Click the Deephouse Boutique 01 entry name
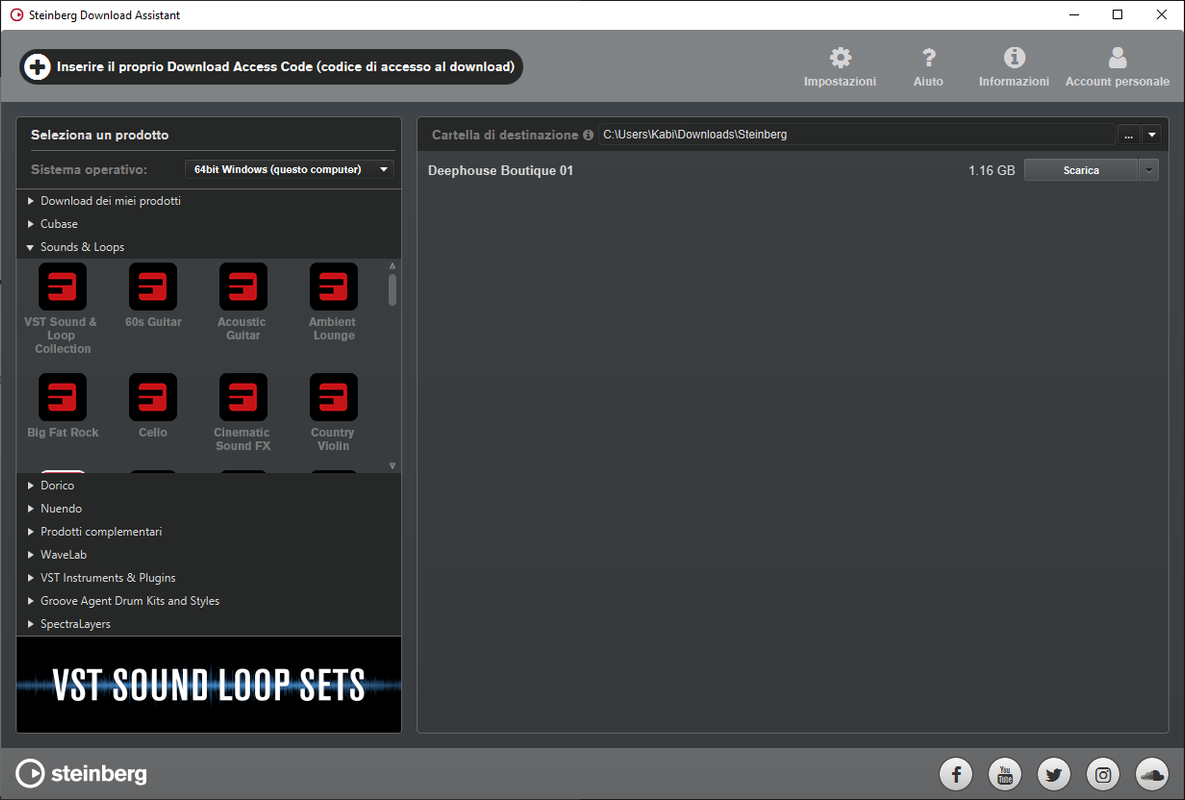This screenshot has width=1185, height=800. [x=500, y=171]
